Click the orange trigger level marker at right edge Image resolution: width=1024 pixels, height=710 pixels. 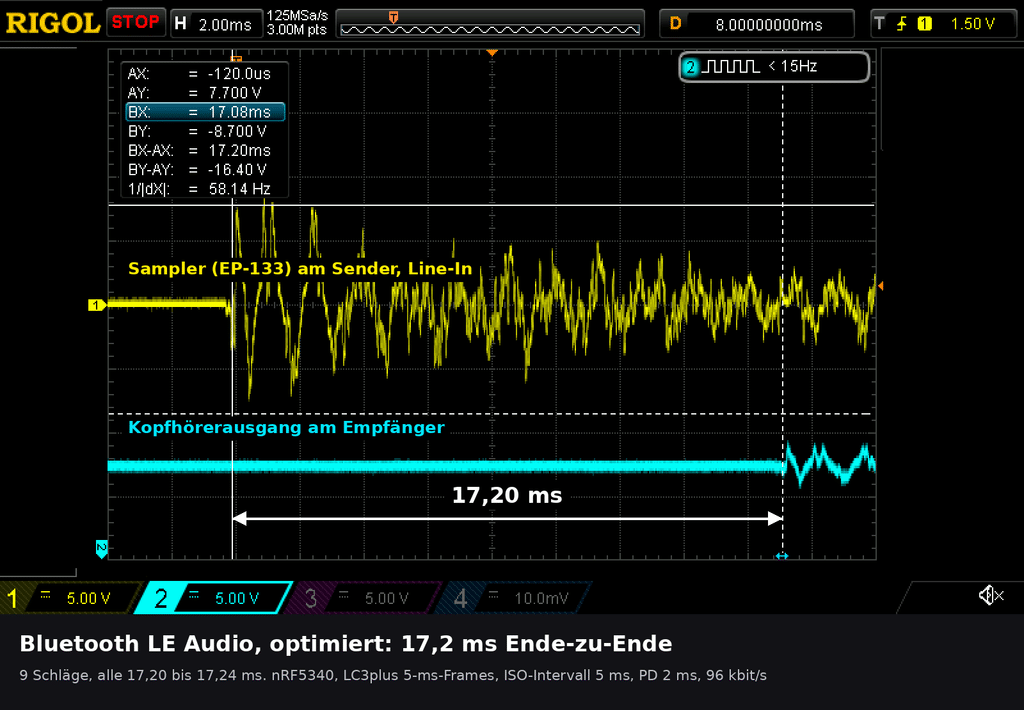(880, 285)
